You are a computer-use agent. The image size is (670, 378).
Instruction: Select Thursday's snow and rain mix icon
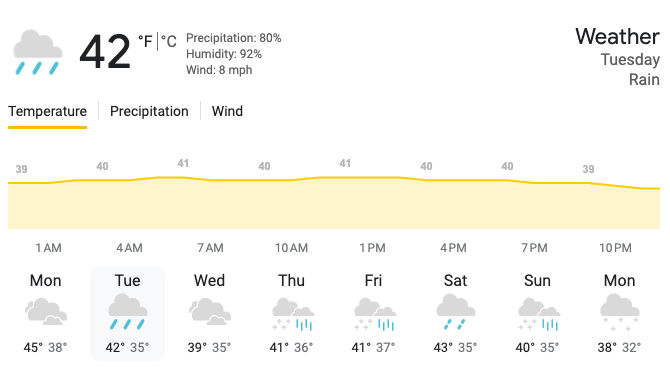[292, 314]
